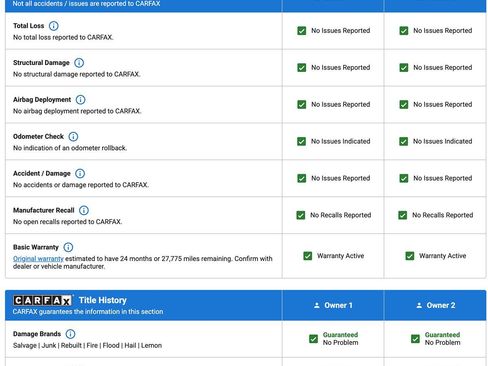
Task: Click the Odometer Check row title
Action: pyautogui.click(x=38, y=136)
